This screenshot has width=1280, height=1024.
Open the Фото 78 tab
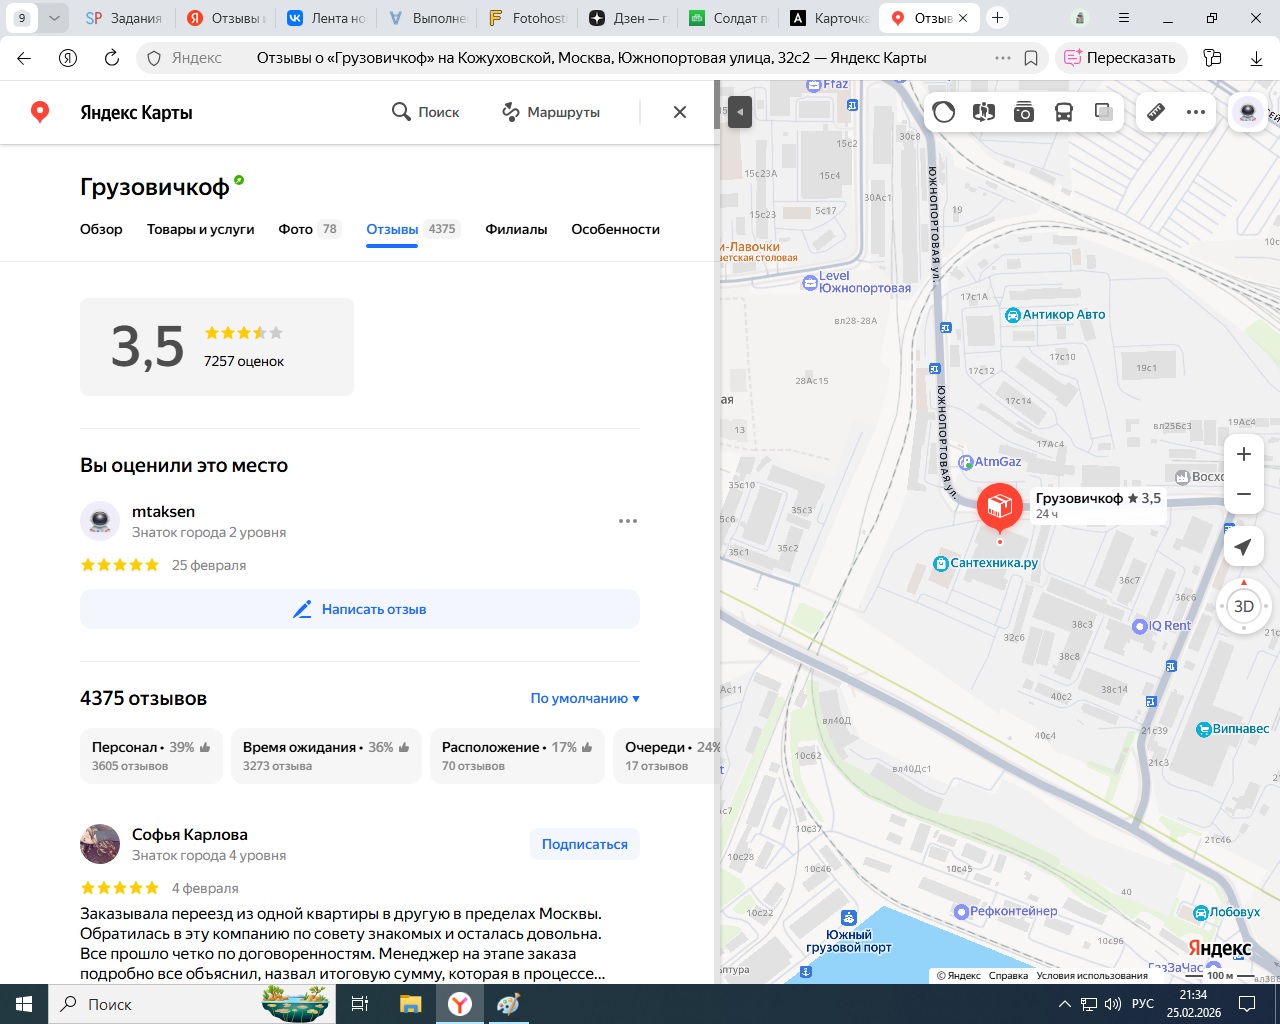(x=309, y=229)
